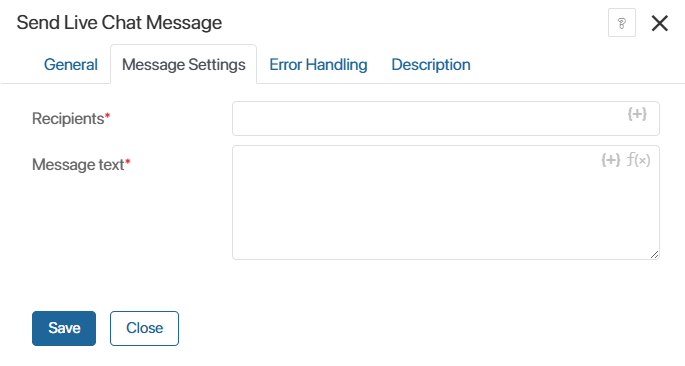Click the Send Live Chat Message title
Image resolution: width=685 pixels, height=366 pixels.
click(x=119, y=23)
